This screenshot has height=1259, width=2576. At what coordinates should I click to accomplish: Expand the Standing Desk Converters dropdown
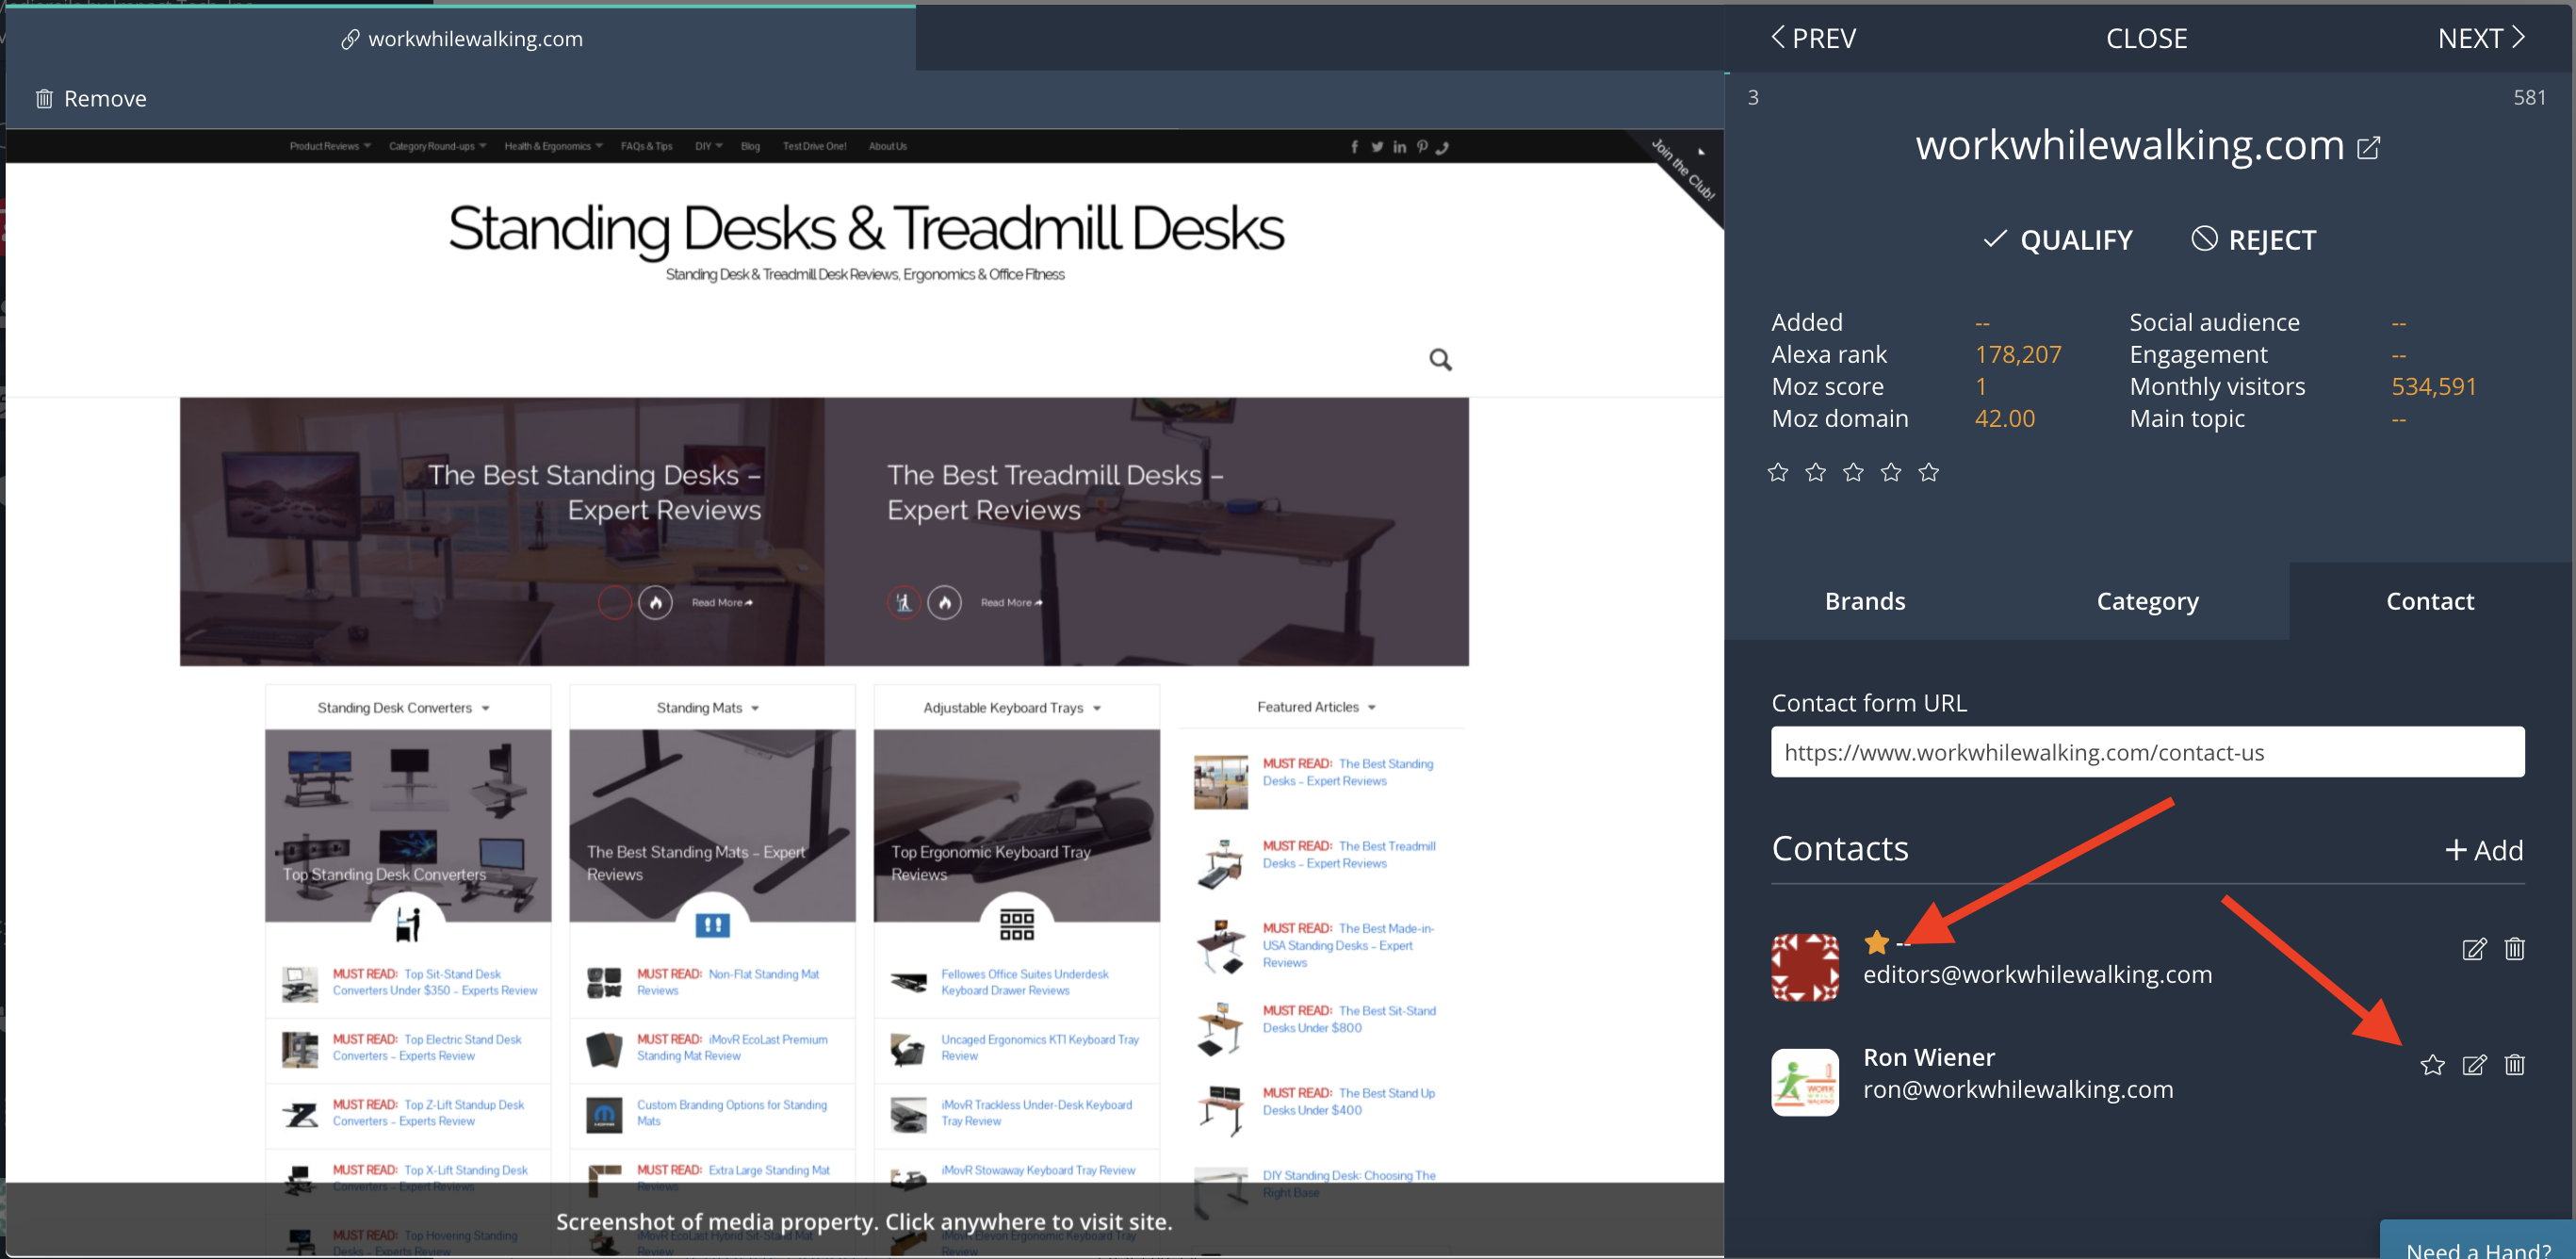click(x=487, y=707)
